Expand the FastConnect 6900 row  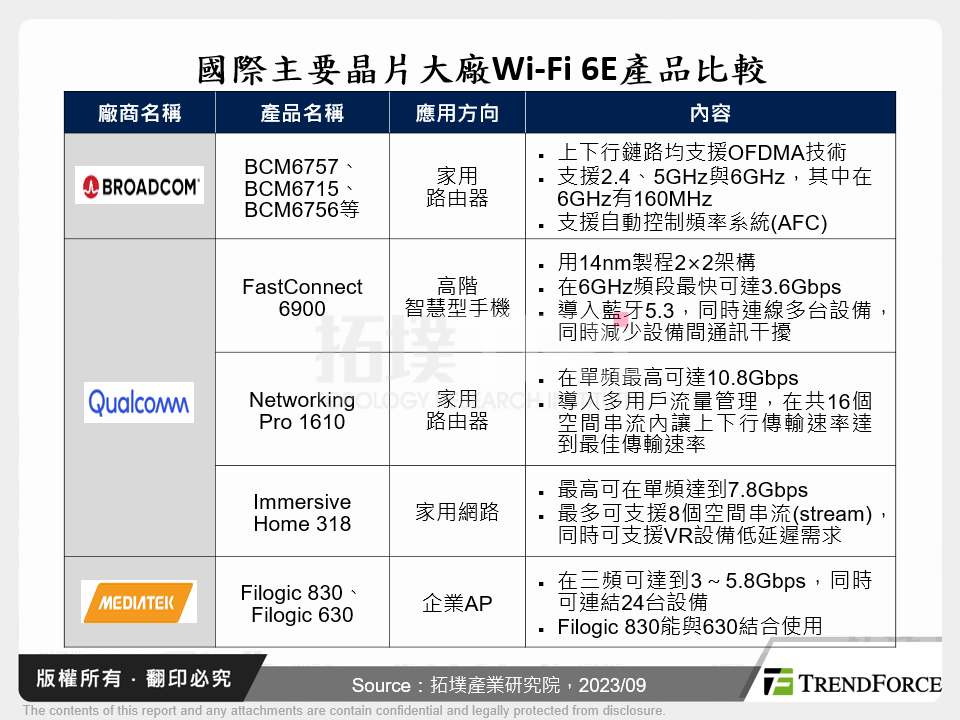click(x=301, y=297)
